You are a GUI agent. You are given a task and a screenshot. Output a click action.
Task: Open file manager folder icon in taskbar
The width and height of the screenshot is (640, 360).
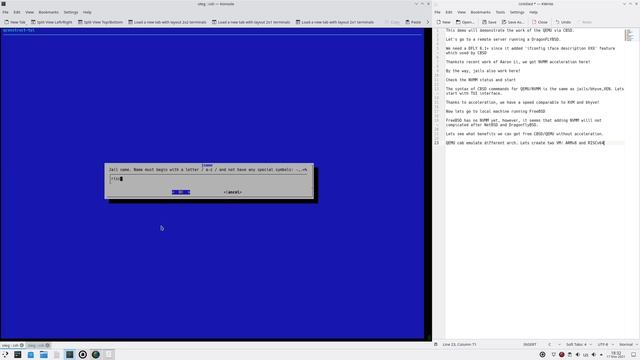(44, 354)
